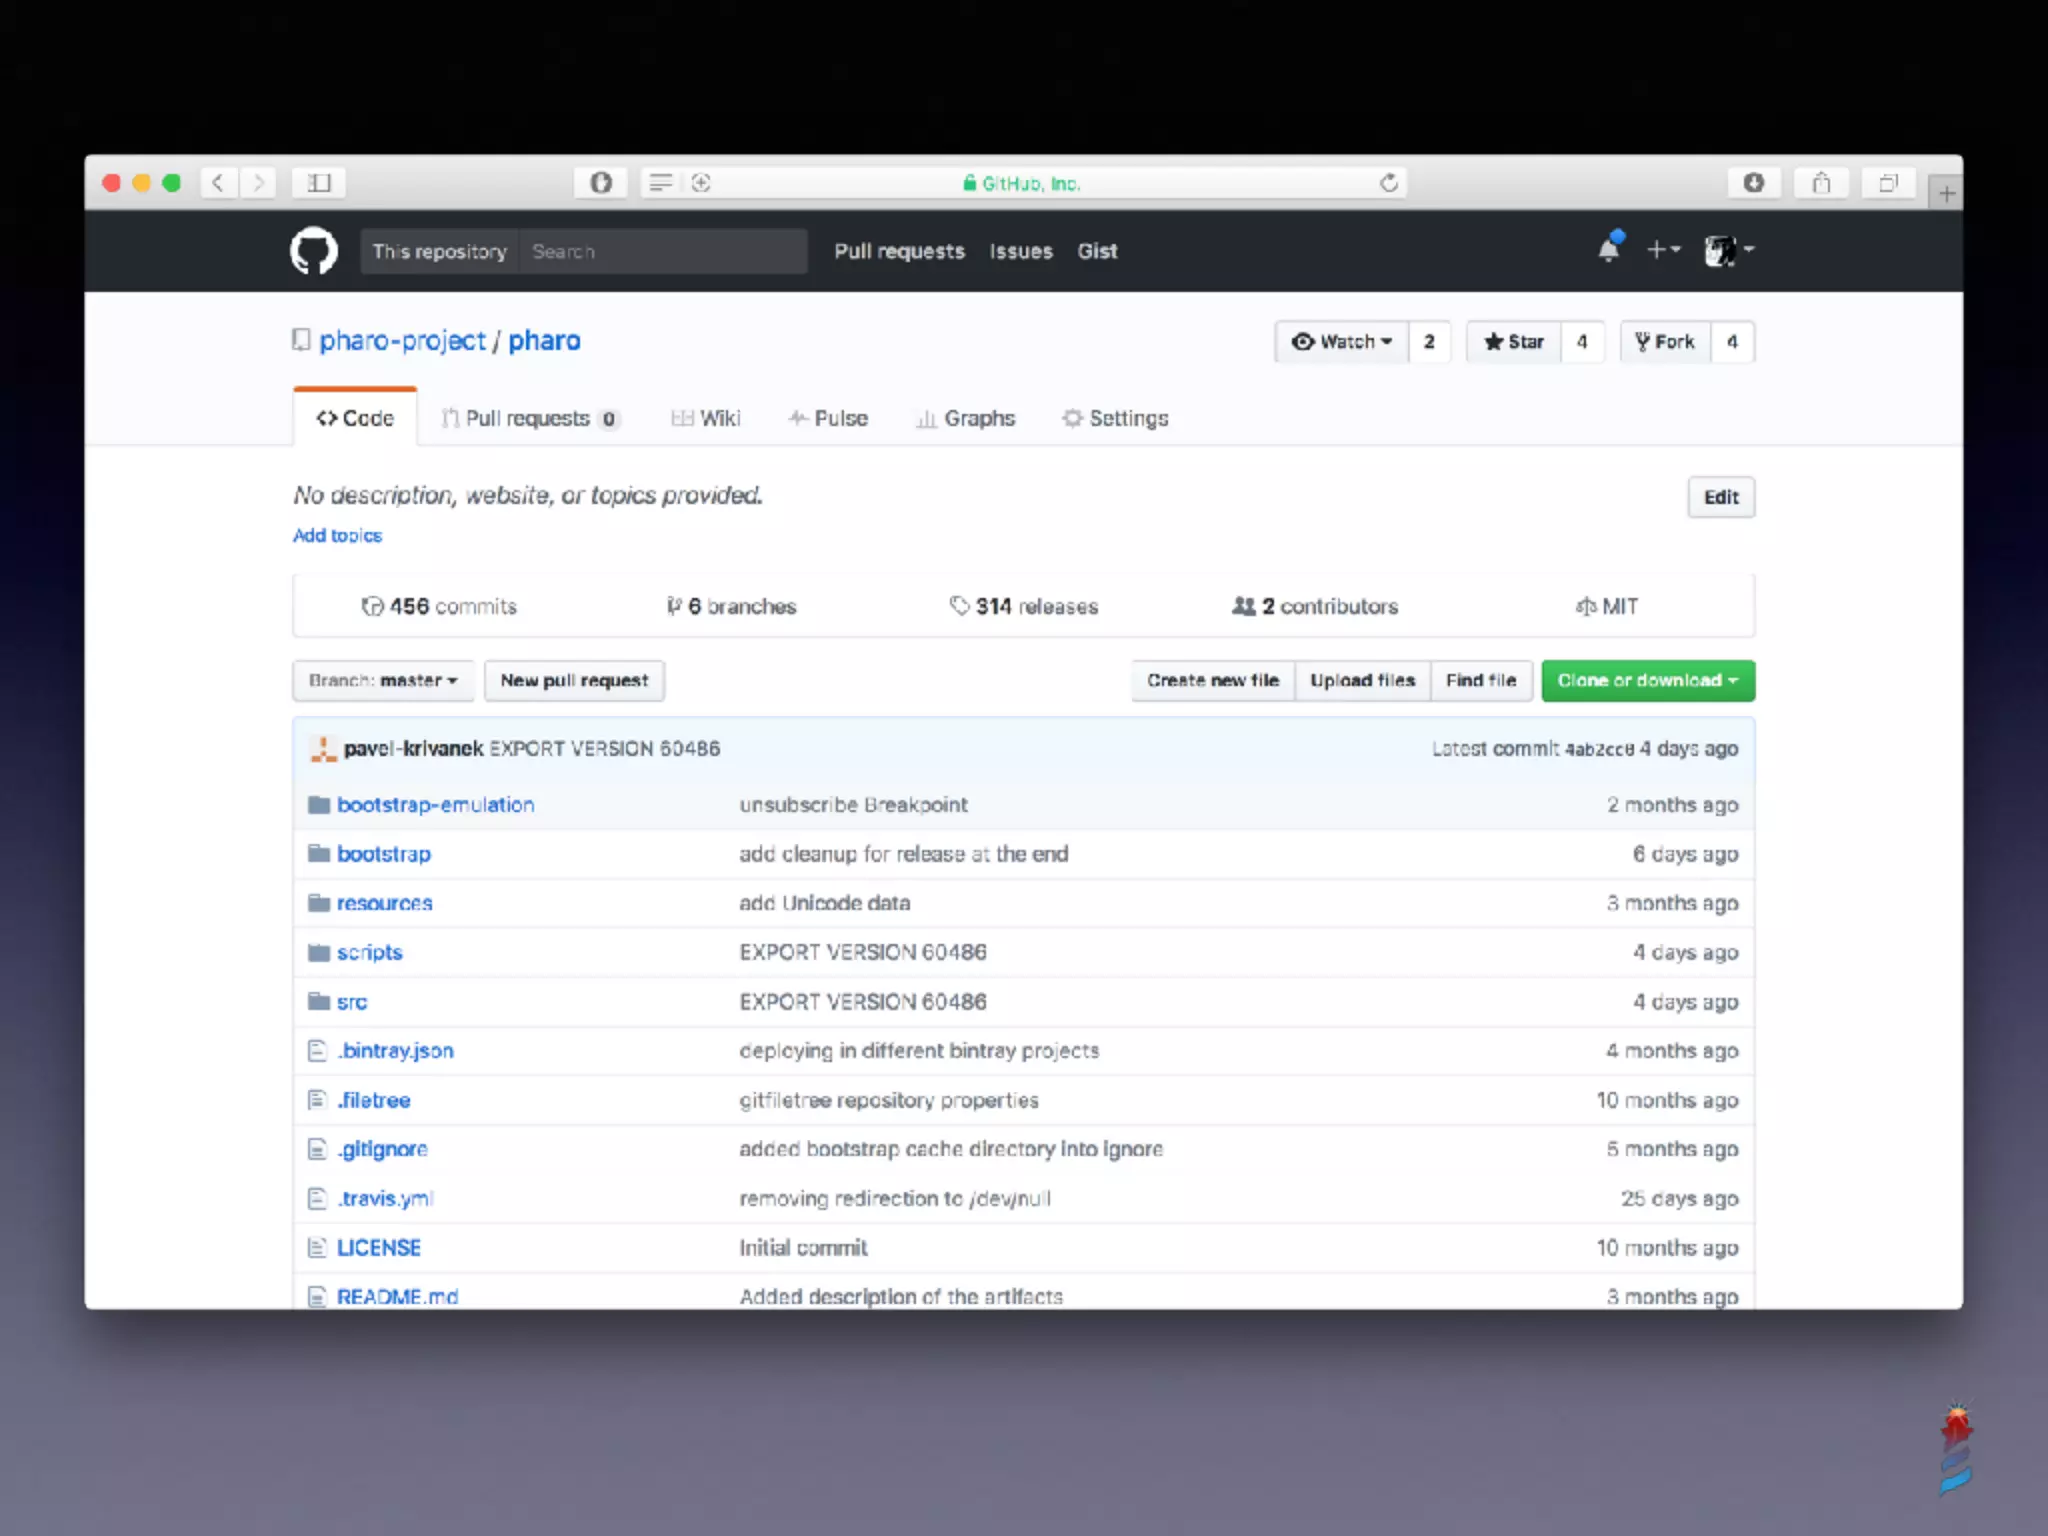Screen dimensions: 2048x1536
Task: Click the Add topics link
Action: click(x=337, y=536)
